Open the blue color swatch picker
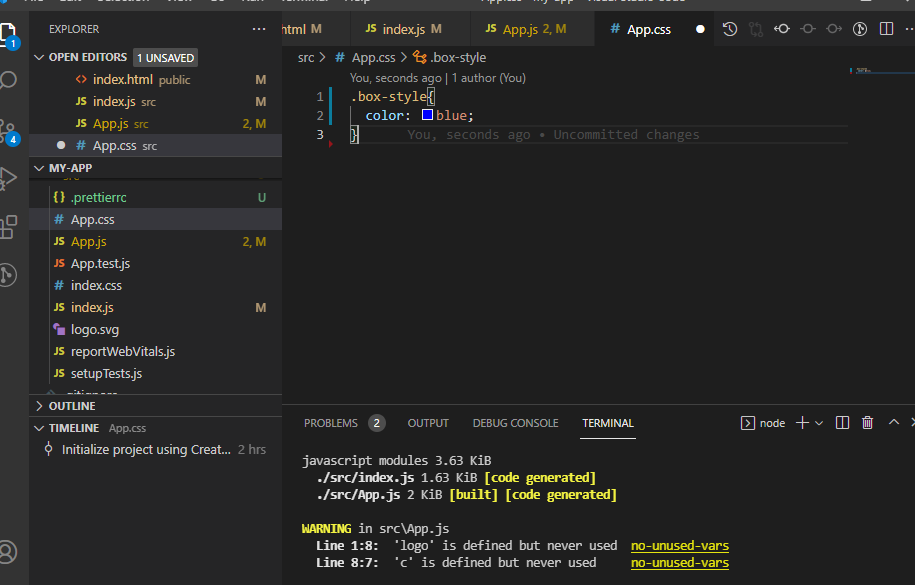Screen dimensions: 915x585 [x=427, y=114]
